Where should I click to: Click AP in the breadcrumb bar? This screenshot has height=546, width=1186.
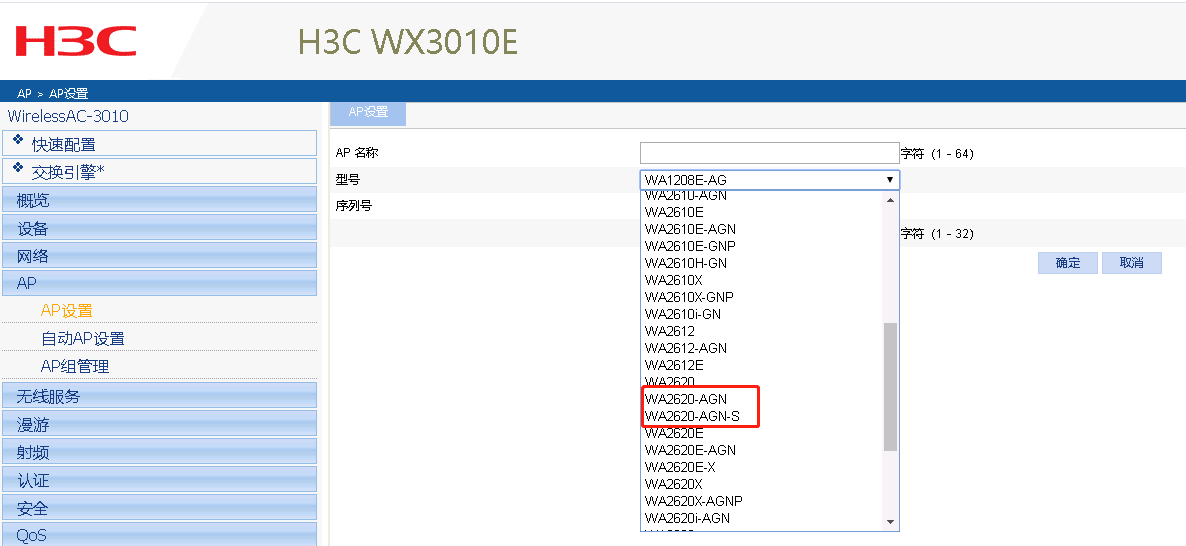[x=24, y=94]
